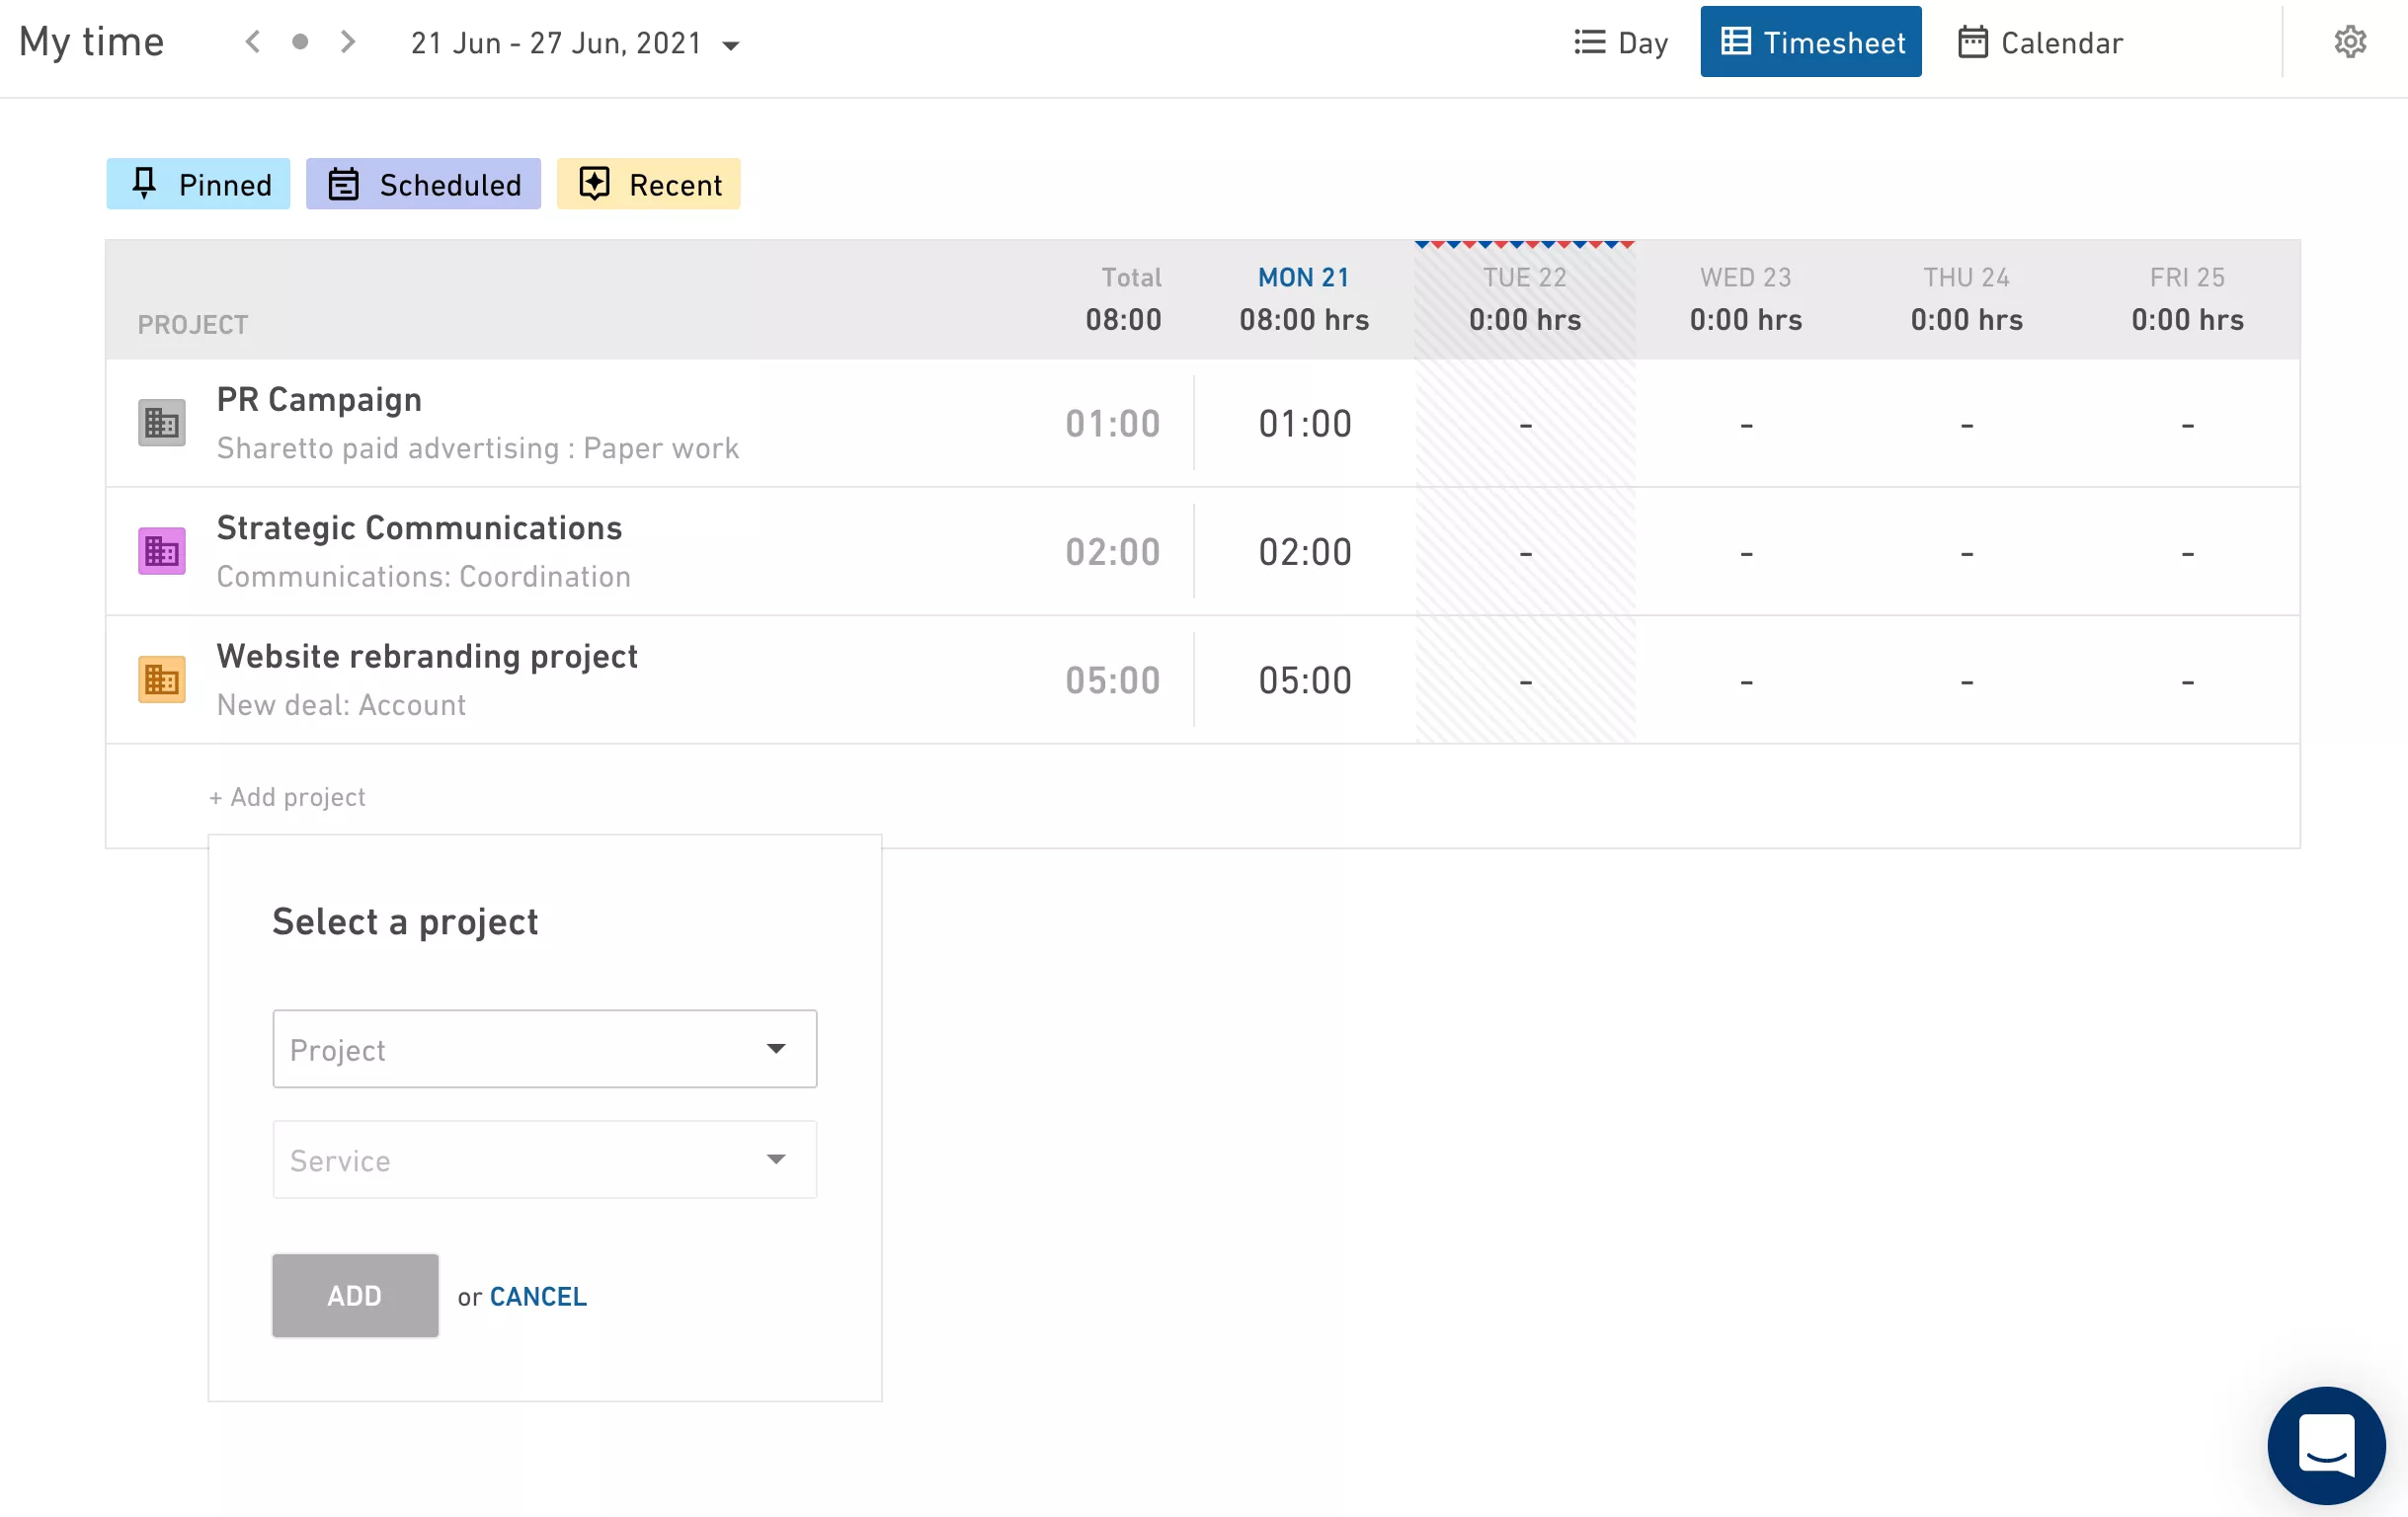Cancel the project selection

(x=537, y=1297)
